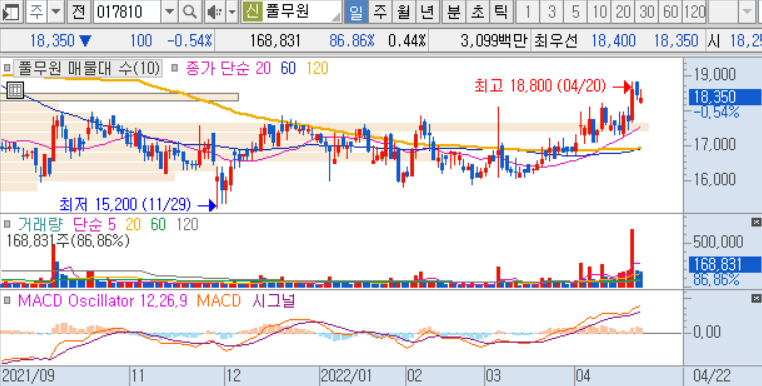The height and width of the screenshot is (386, 762).
Task: Click the 전 button
Action: [x=79, y=12]
